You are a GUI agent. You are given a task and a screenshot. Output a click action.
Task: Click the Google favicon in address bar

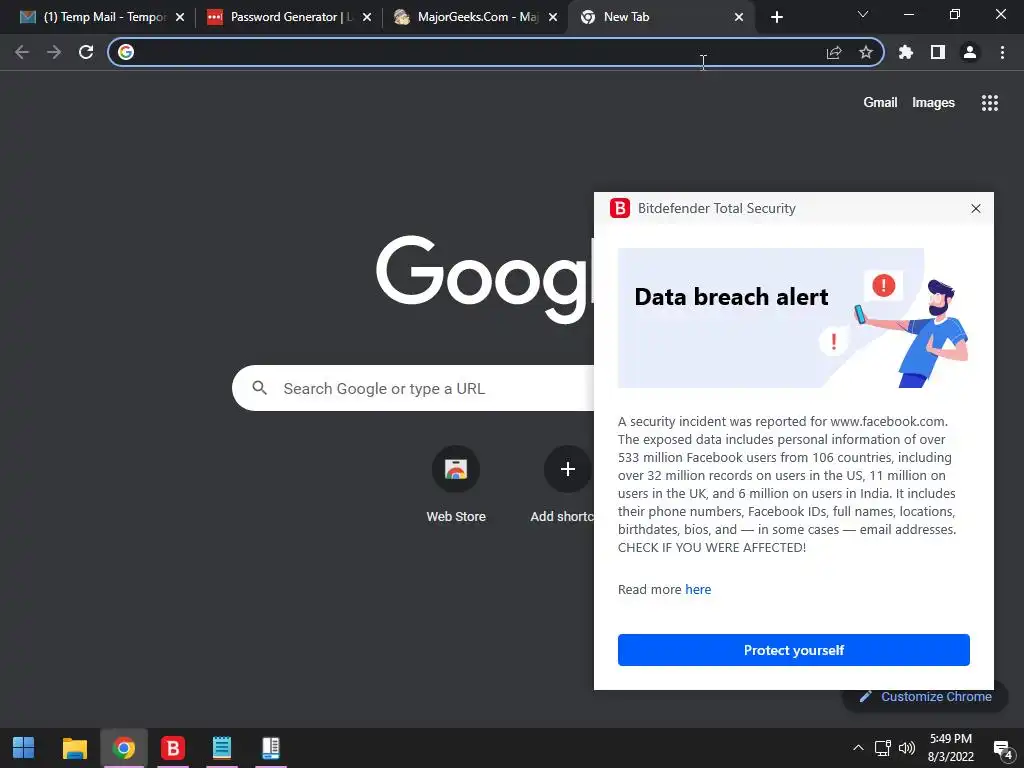pos(126,52)
